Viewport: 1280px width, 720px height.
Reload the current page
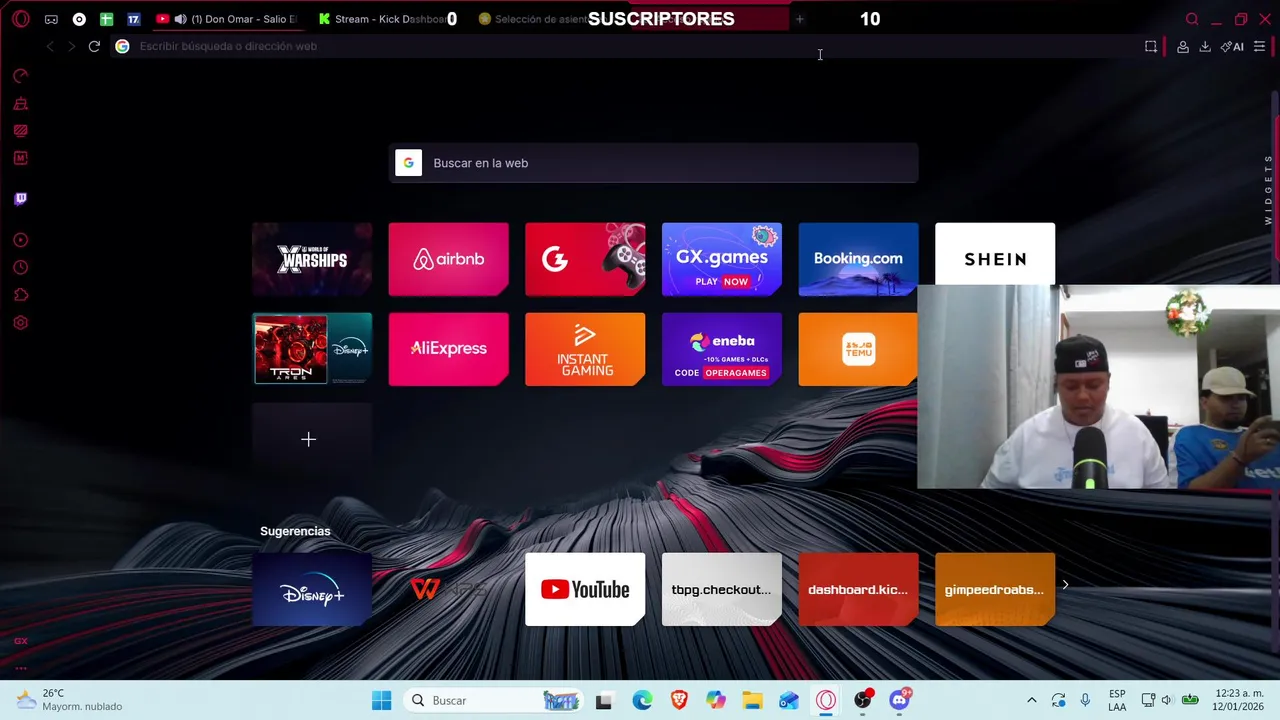tap(94, 46)
